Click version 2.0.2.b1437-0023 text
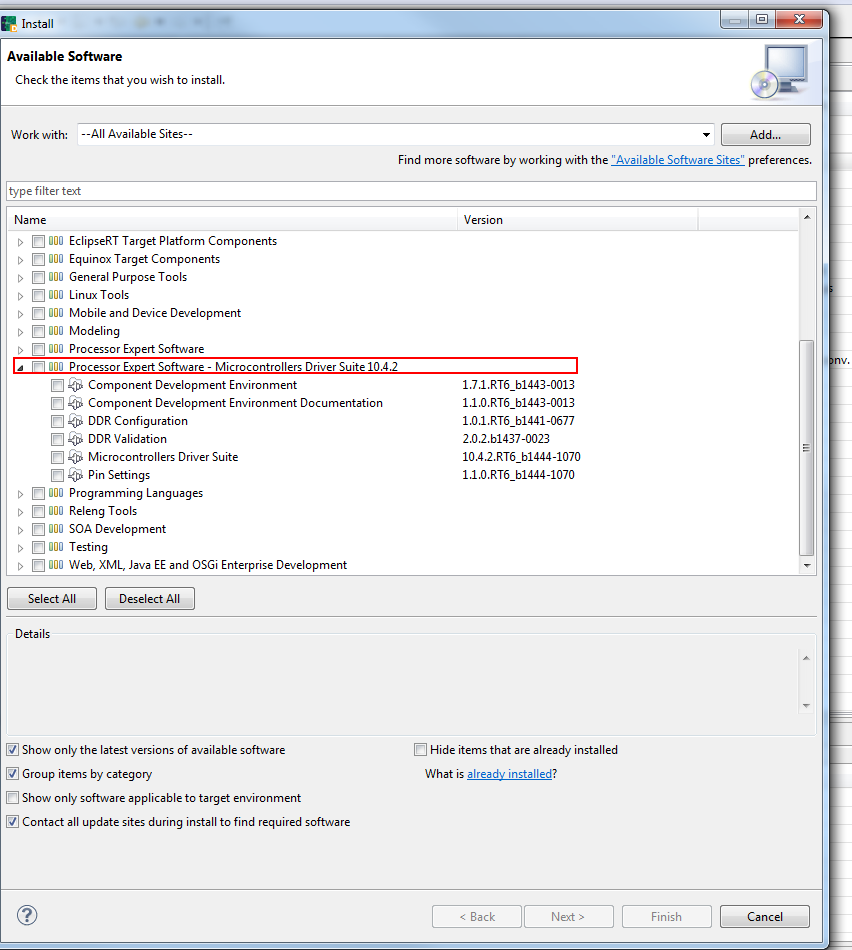The image size is (852, 950). pos(506,439)
